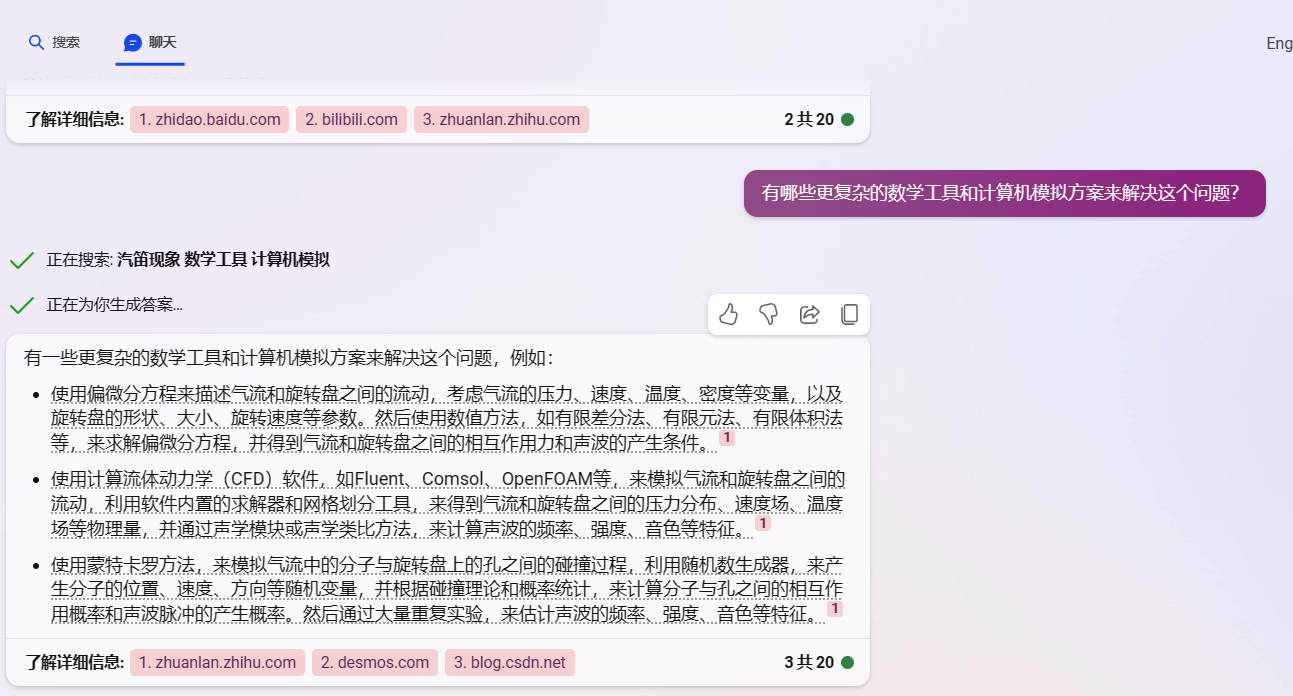1293x696 pixels.
Task: Click the 3 共 20 counter text
Action: [x=809, y=662]
